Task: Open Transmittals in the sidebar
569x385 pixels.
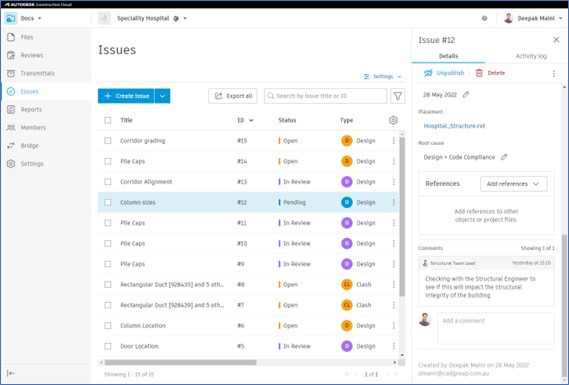Action: pyautogui.click(x=37, y=73)
